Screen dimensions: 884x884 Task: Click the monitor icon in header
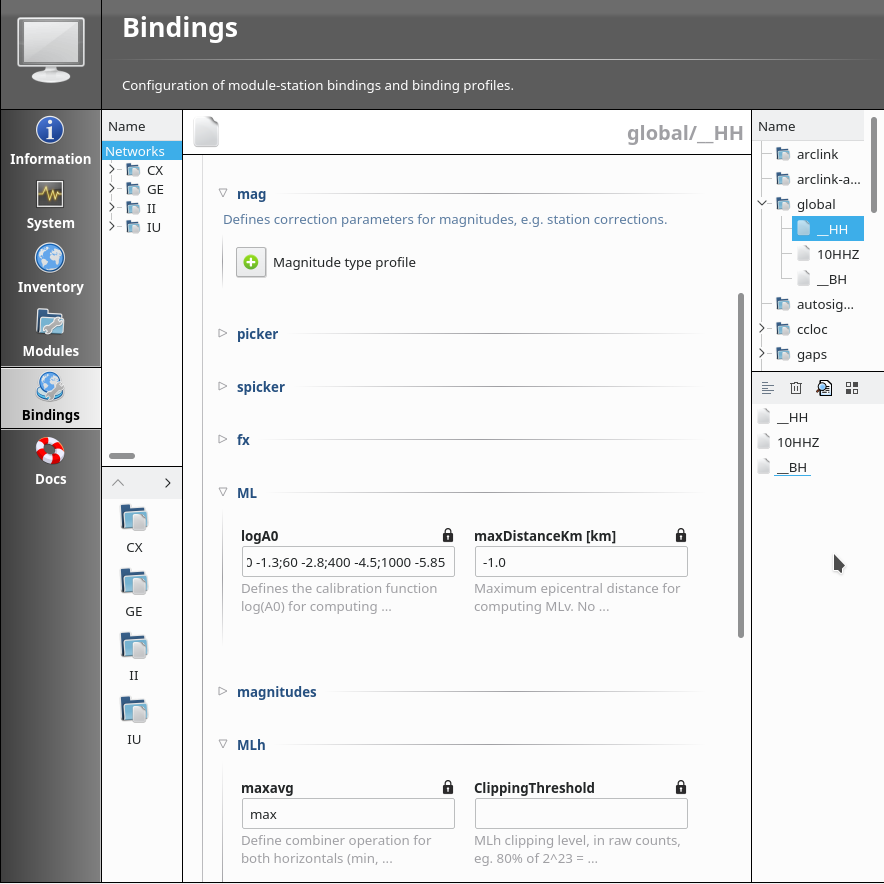[51, 50]
